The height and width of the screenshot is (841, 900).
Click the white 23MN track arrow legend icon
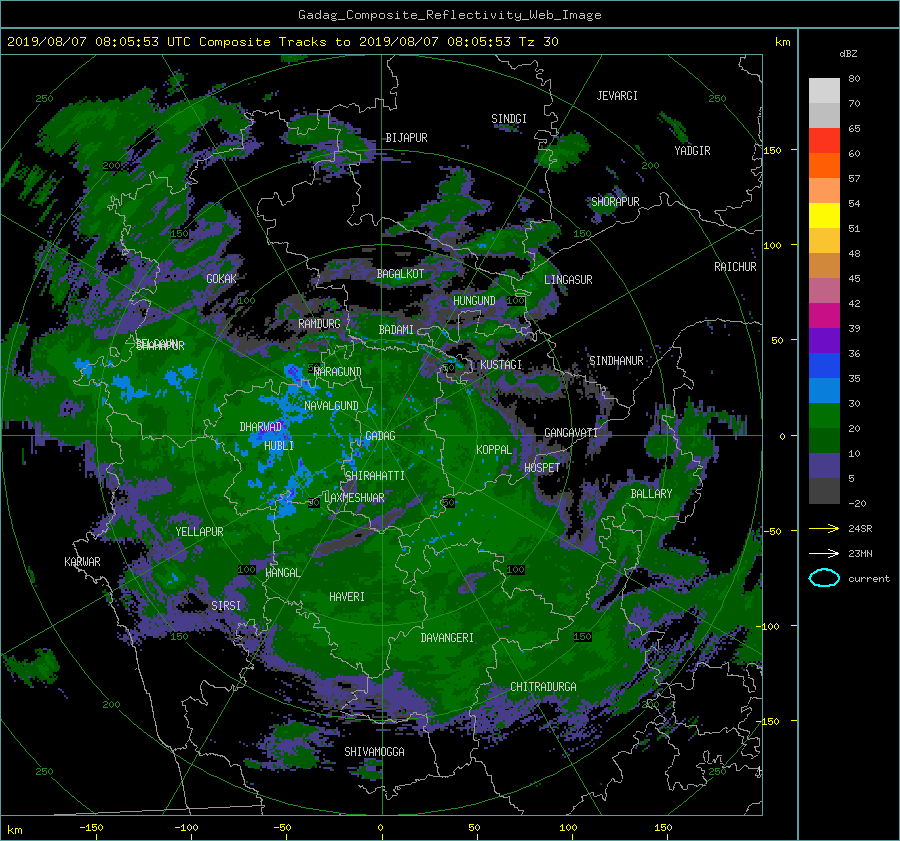point(824,553)
